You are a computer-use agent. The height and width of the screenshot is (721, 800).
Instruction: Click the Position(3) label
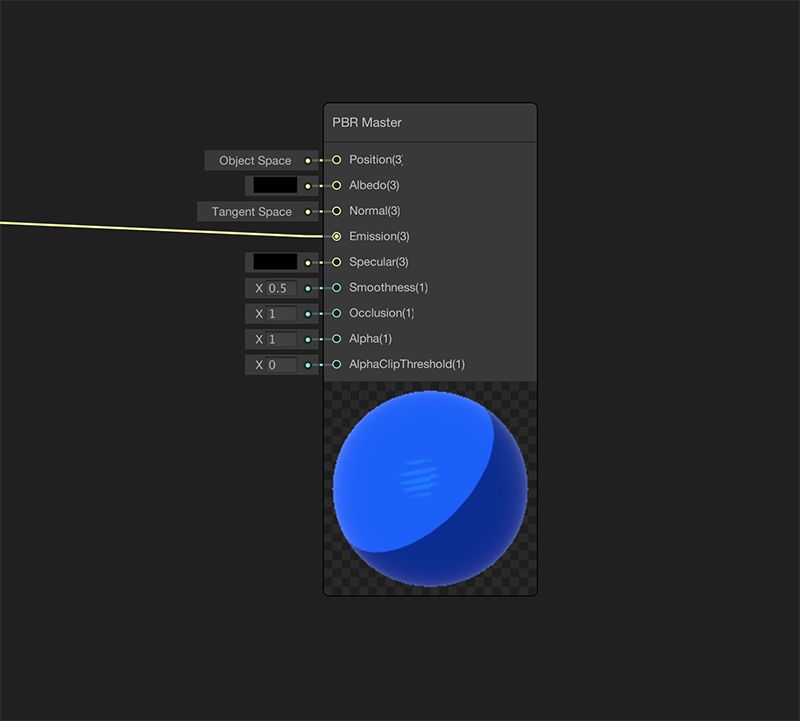click(x=376, y=160)
